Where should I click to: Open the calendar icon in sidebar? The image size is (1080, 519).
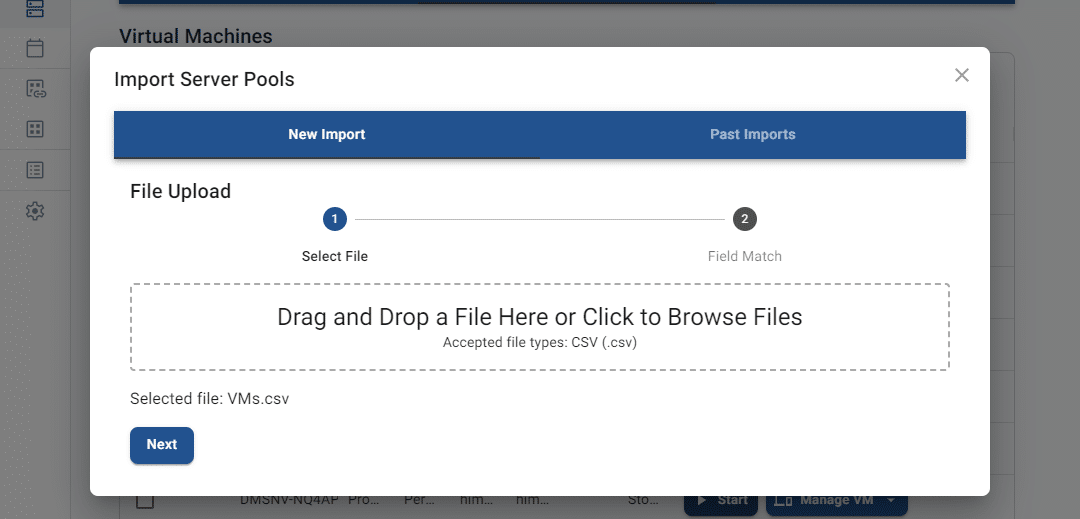[x=35, y=48]
